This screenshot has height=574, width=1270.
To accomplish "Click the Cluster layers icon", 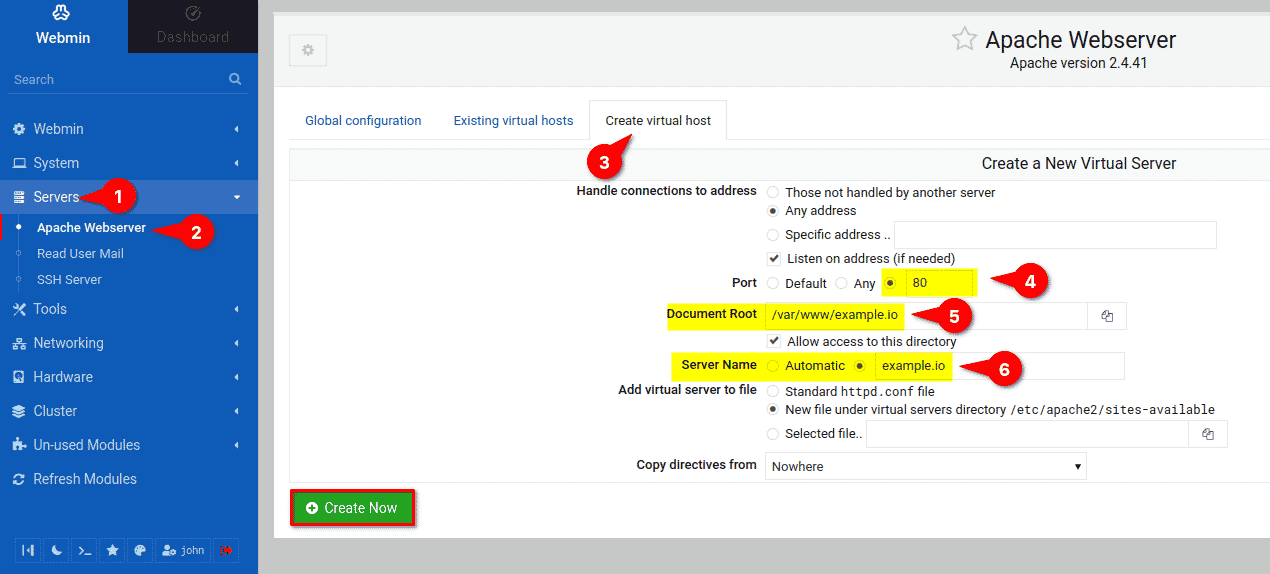I will pos(19,411).
